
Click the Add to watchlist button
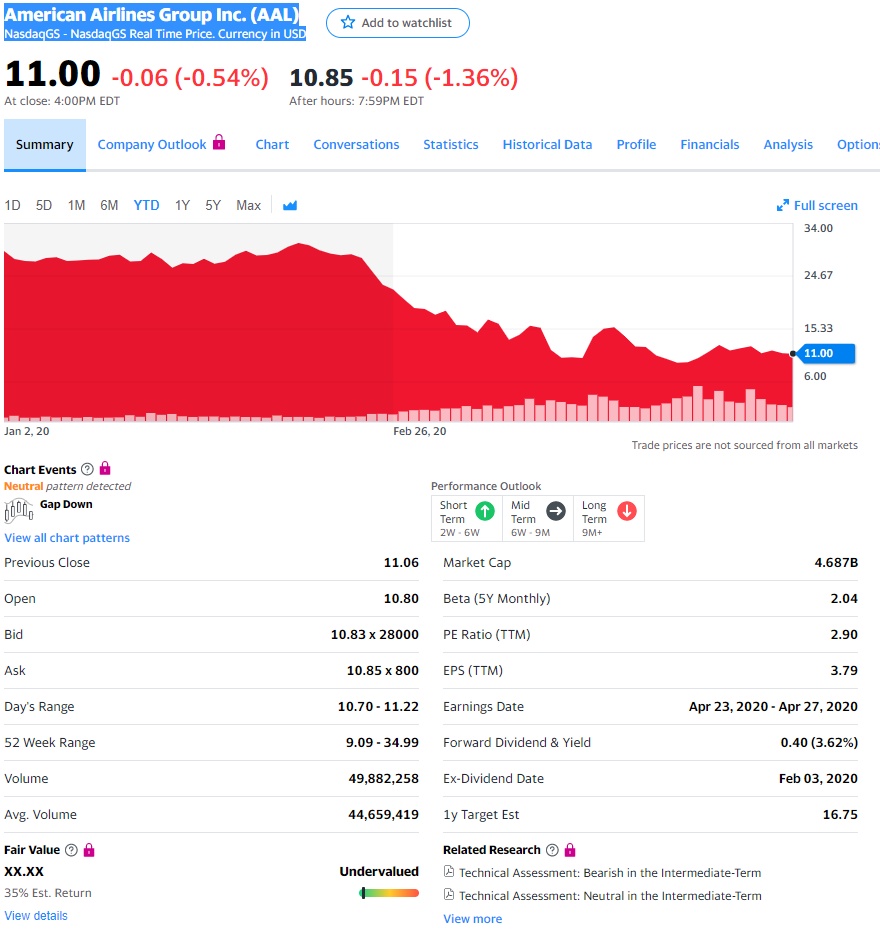398,23
